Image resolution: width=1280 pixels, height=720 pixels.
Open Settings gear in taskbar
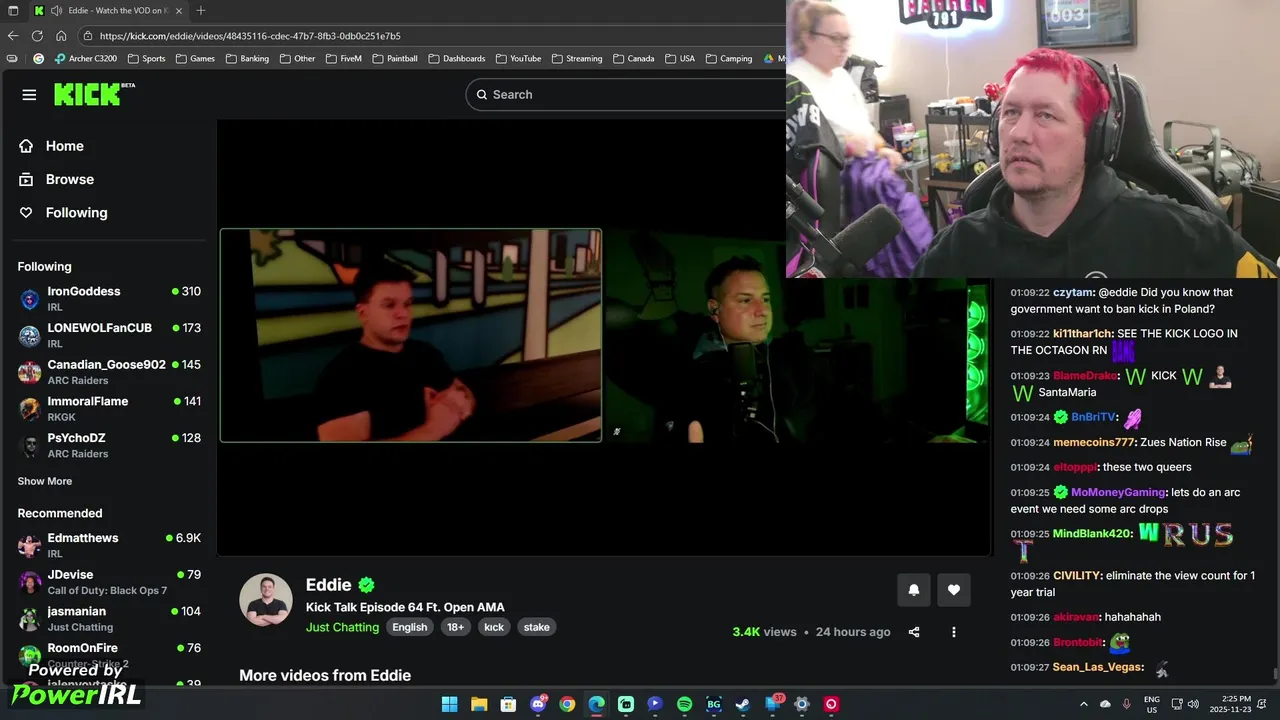(801, 704)
